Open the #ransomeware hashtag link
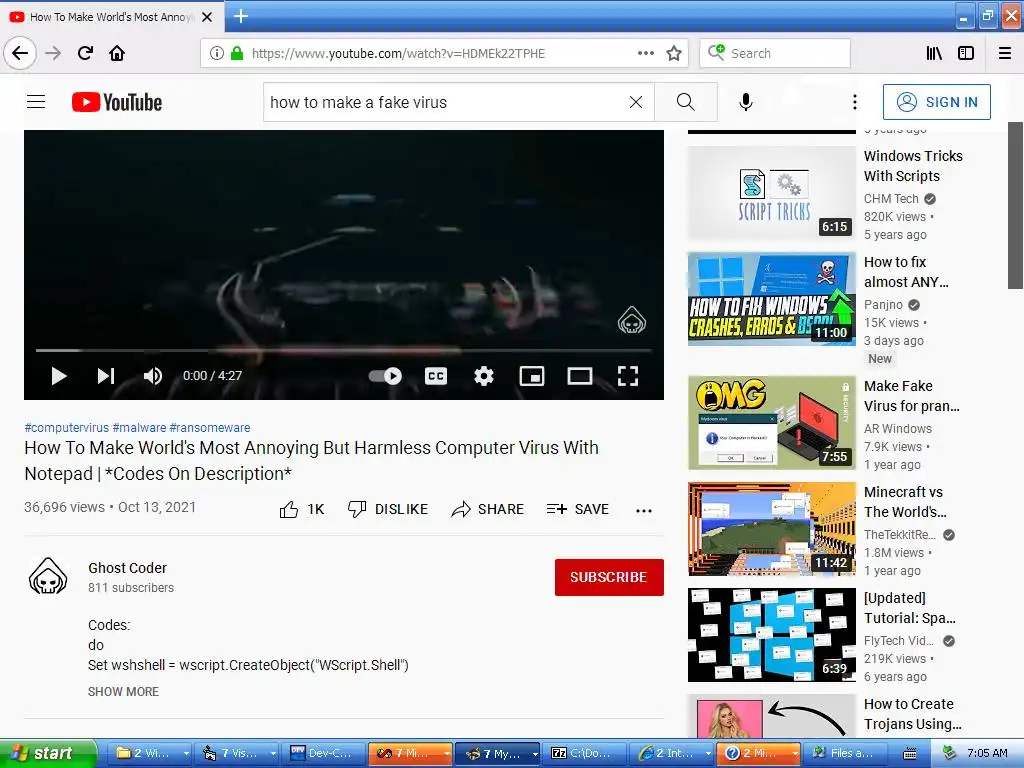Screen dimensions: 1024x768 [210, 428]
